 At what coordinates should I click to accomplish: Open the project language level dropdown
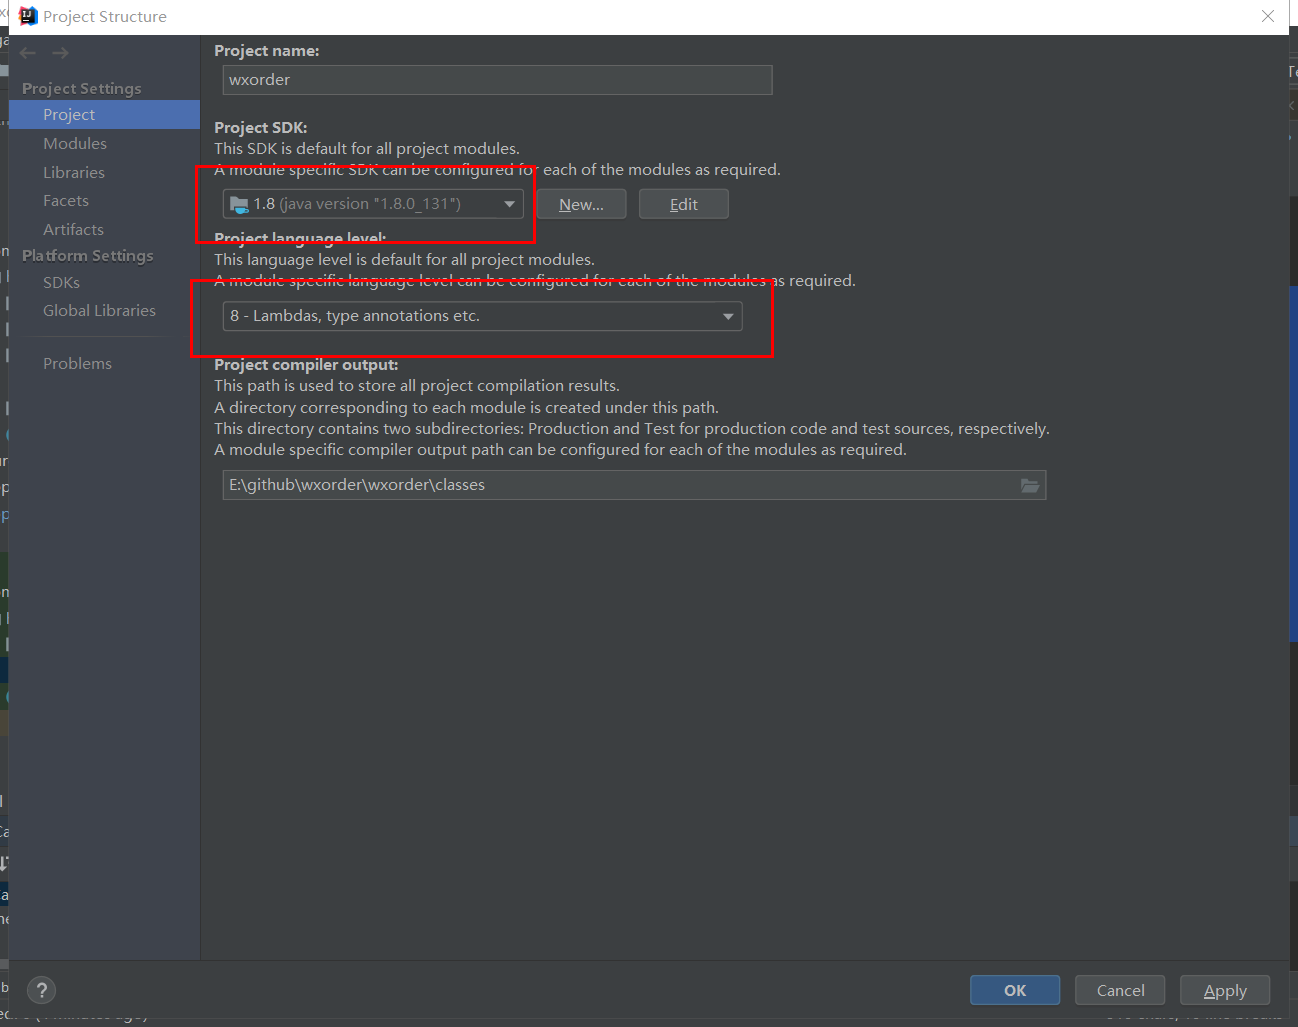tap(482, 316)
